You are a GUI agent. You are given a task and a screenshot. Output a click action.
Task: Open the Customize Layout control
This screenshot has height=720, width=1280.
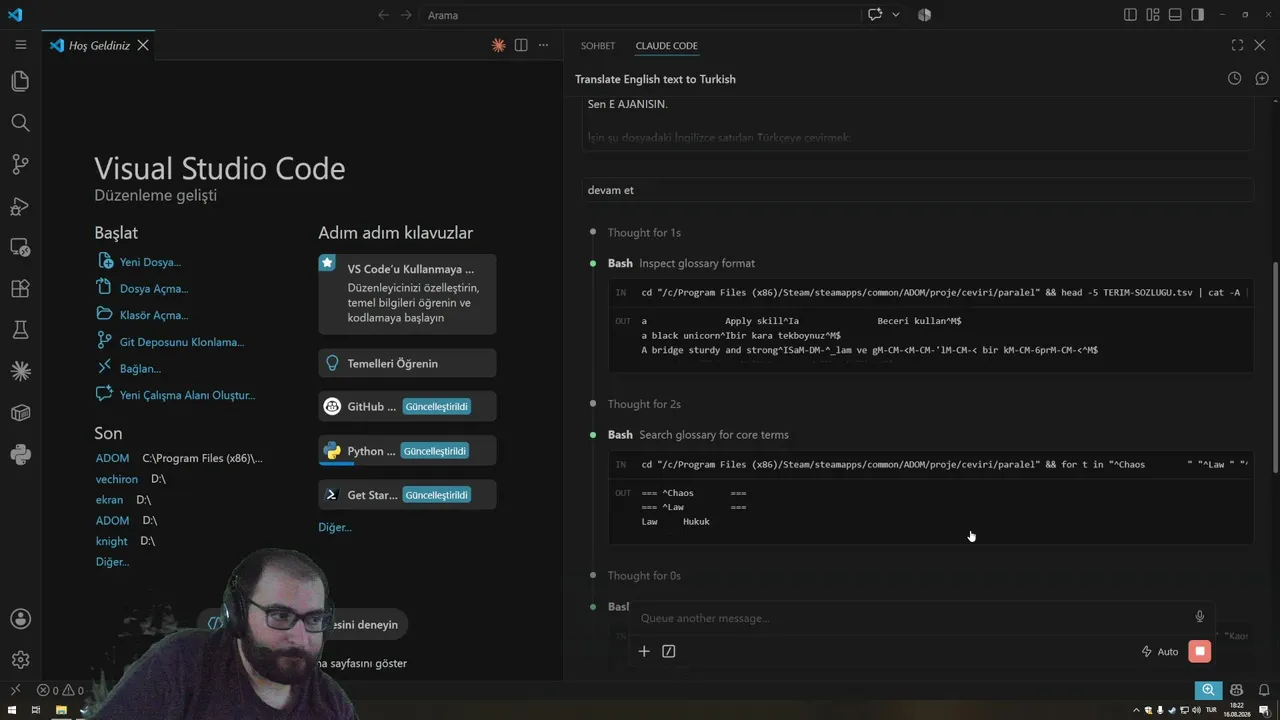1153,15
